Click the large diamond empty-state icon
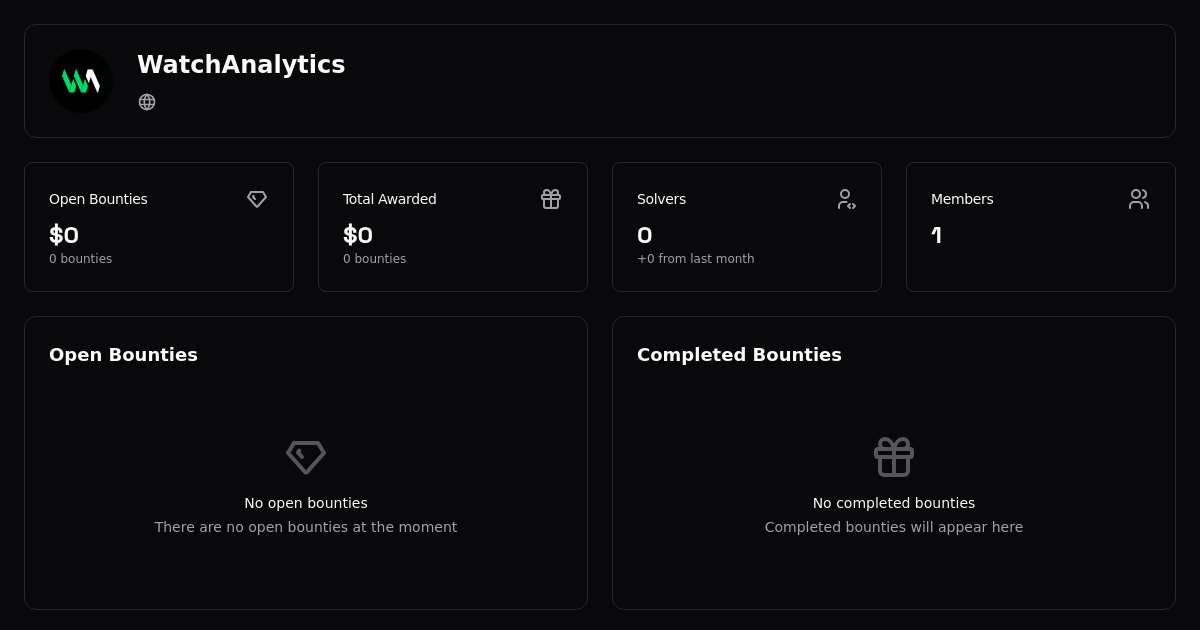1200x630 pixels. click(x=306, y=457)
